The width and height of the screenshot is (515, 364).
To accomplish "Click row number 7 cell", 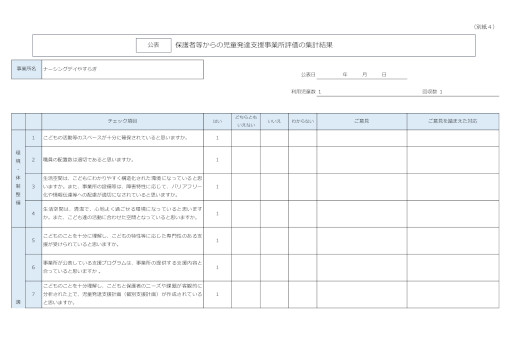I will point(33,294).
